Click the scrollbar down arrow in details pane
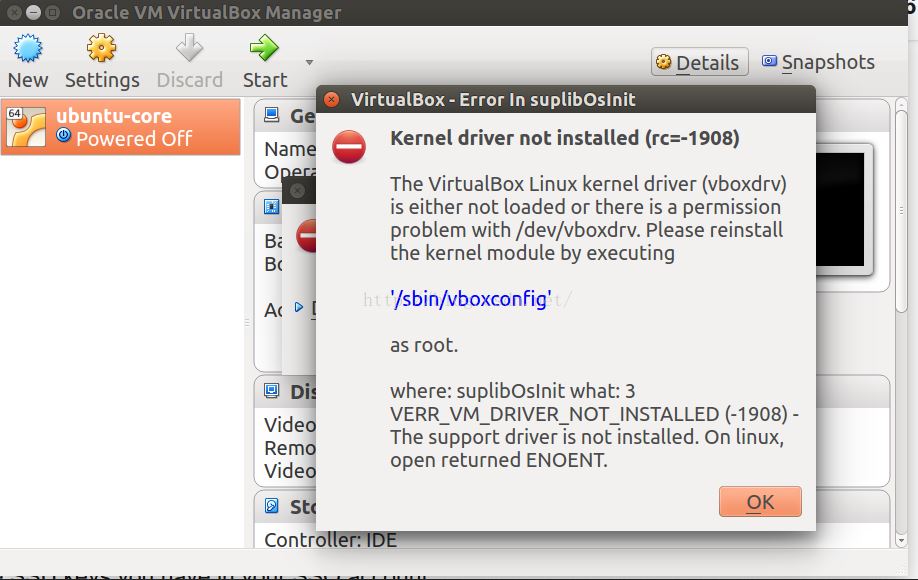 tap(900, 539)
